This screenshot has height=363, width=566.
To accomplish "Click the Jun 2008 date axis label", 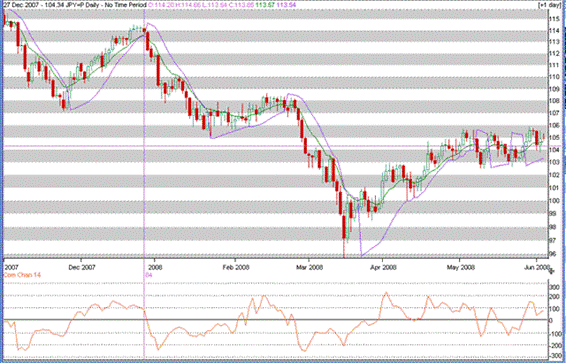I will point(537,267).
